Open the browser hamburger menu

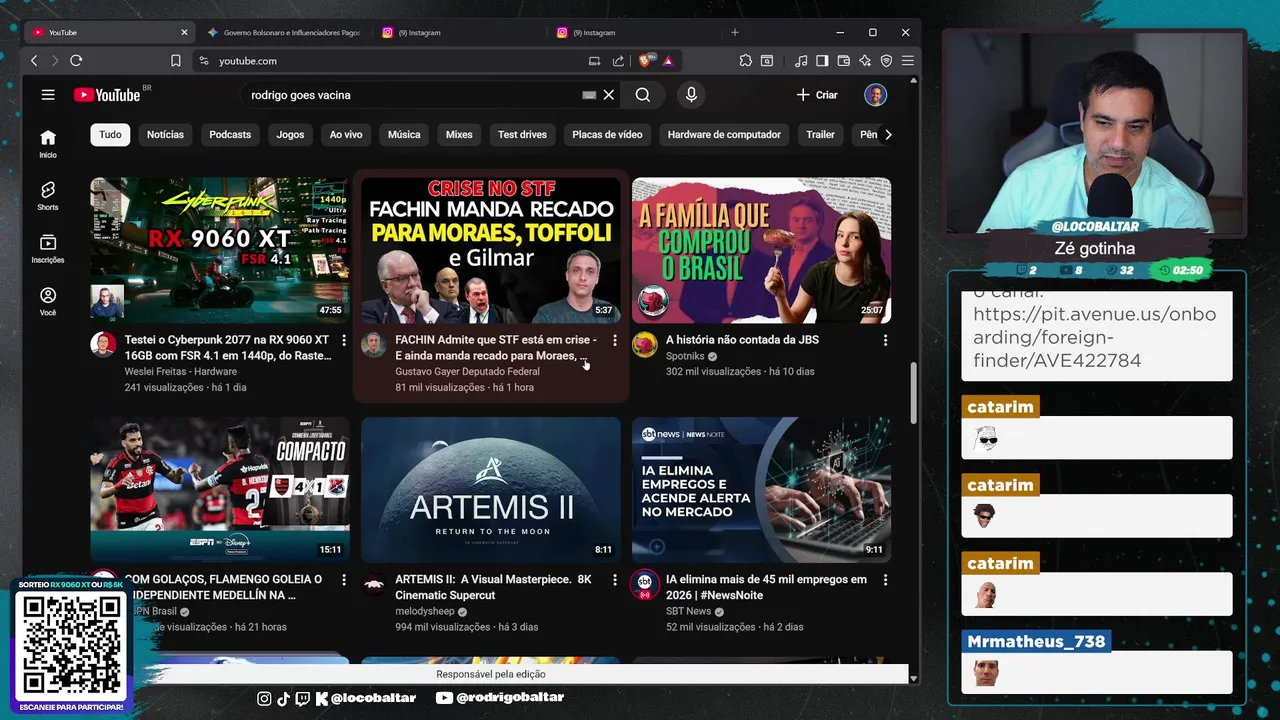pyautogui.click(x=908, y=61)
